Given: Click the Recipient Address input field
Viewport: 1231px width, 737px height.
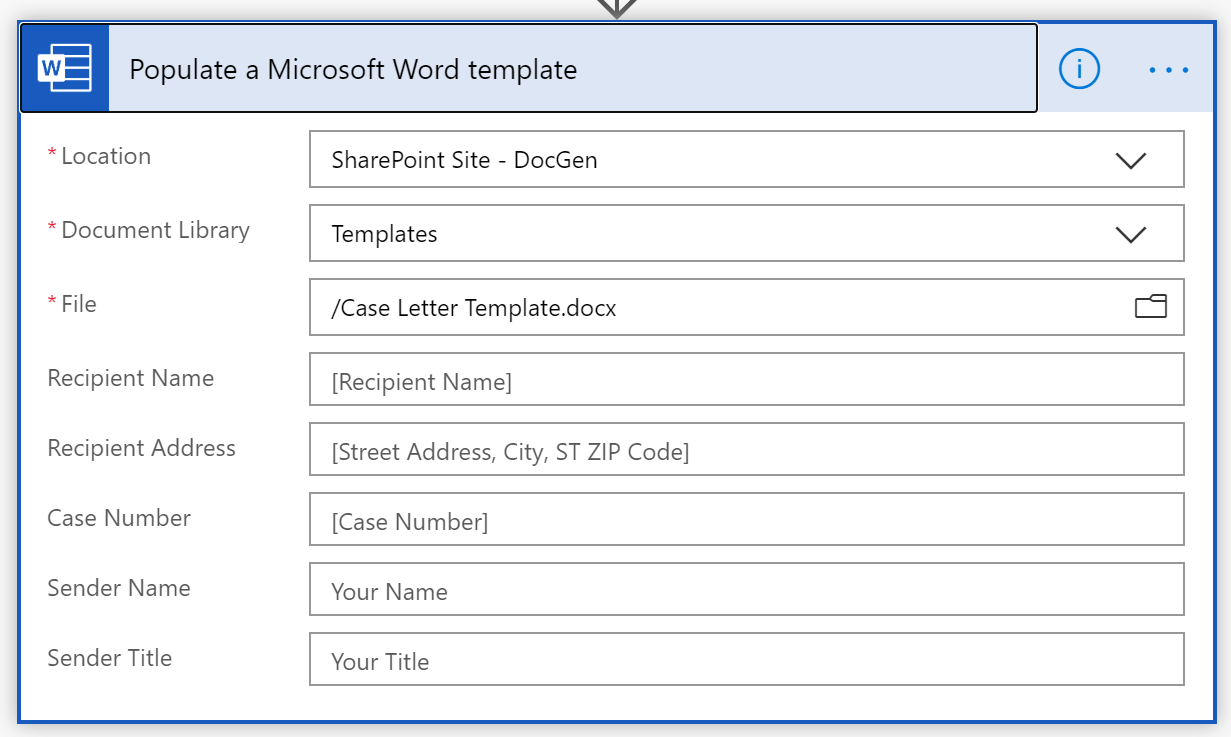Looking at the screenshot, I should [x=746, y=449].
